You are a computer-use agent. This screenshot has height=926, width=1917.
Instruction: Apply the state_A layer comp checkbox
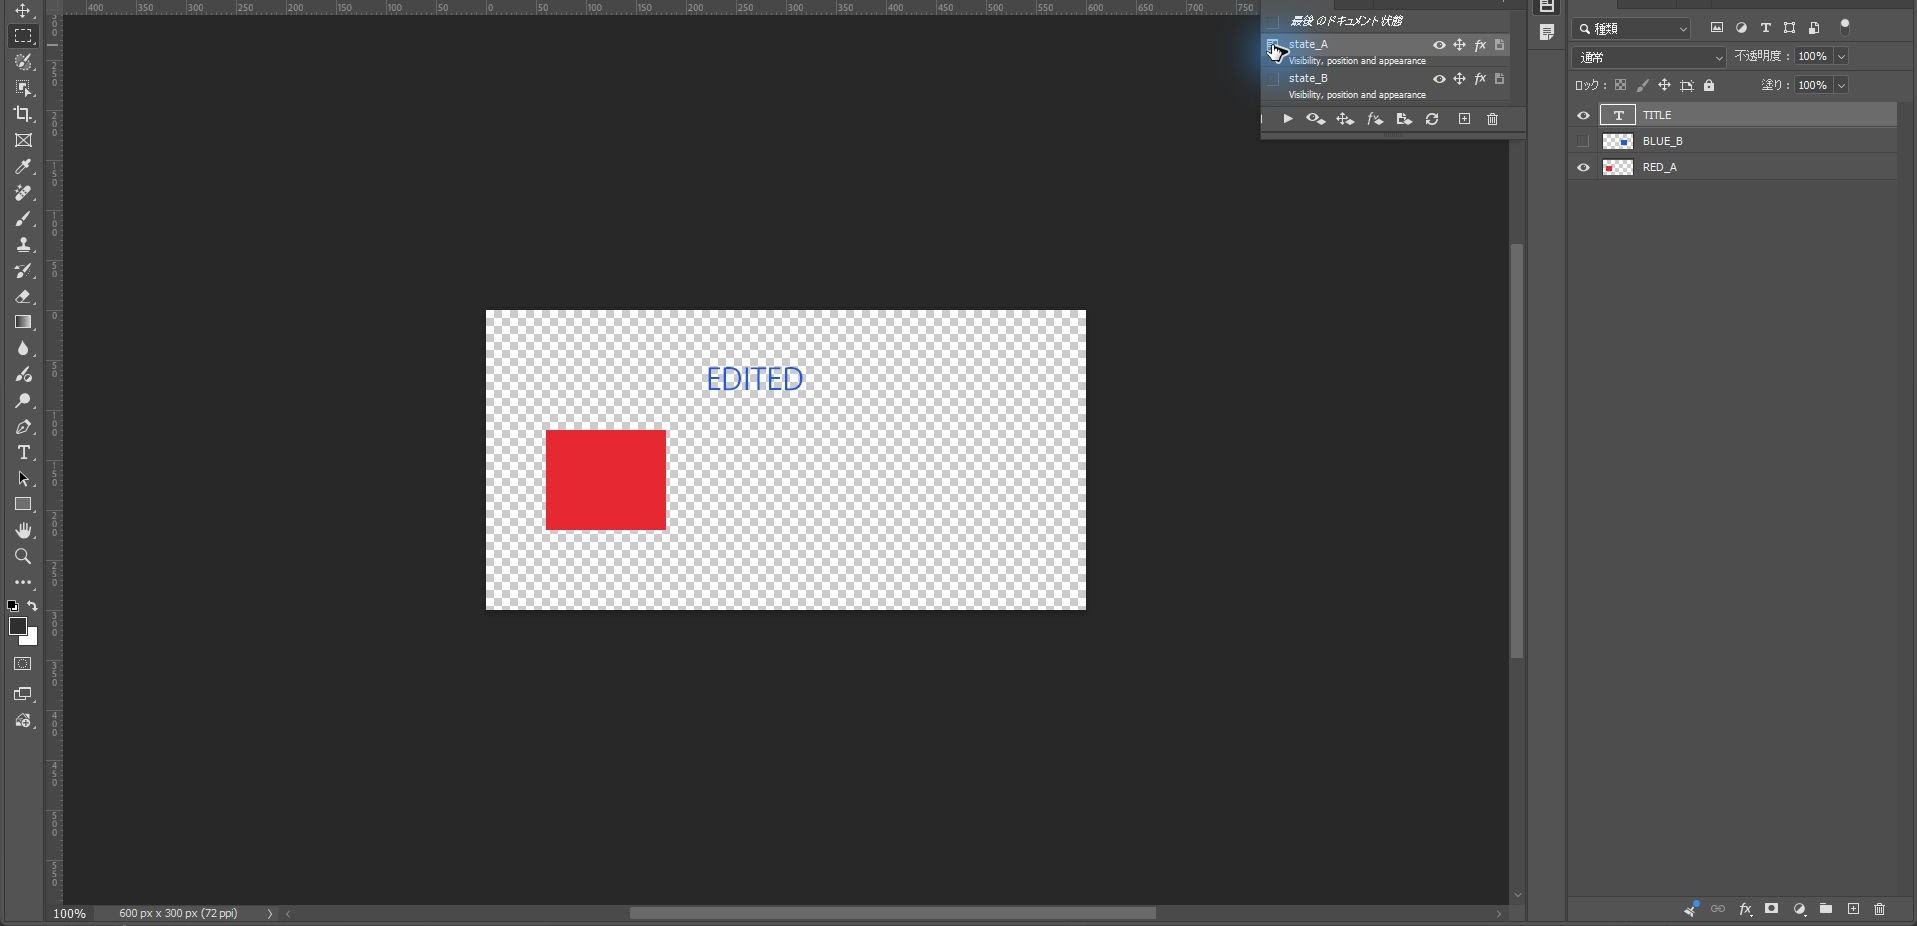(x=1273, y=45)
